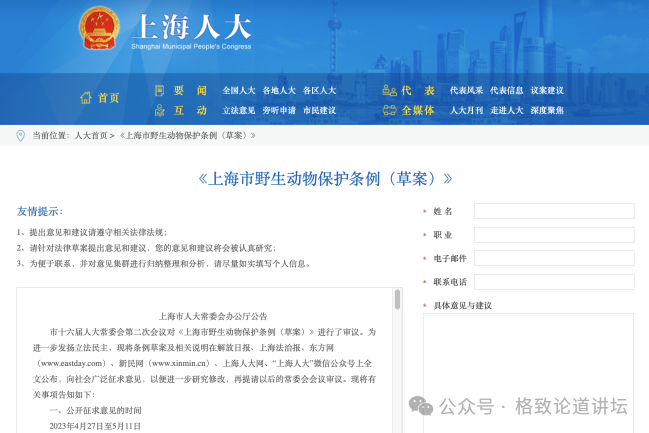Open 走进人大 link
The image size is (649, 433).
point(507,110)
